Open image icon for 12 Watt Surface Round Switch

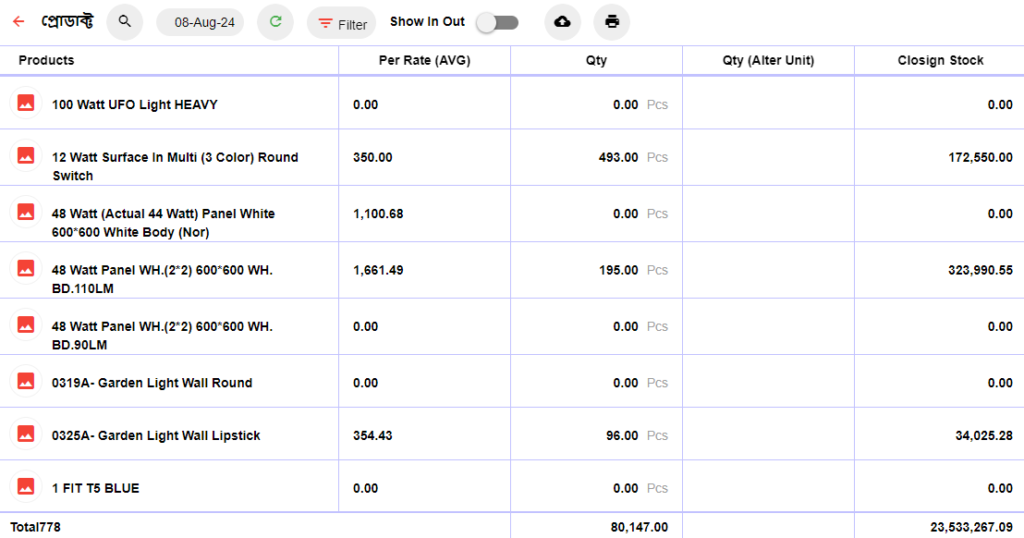pyautogui.click(x=25, y=155)
